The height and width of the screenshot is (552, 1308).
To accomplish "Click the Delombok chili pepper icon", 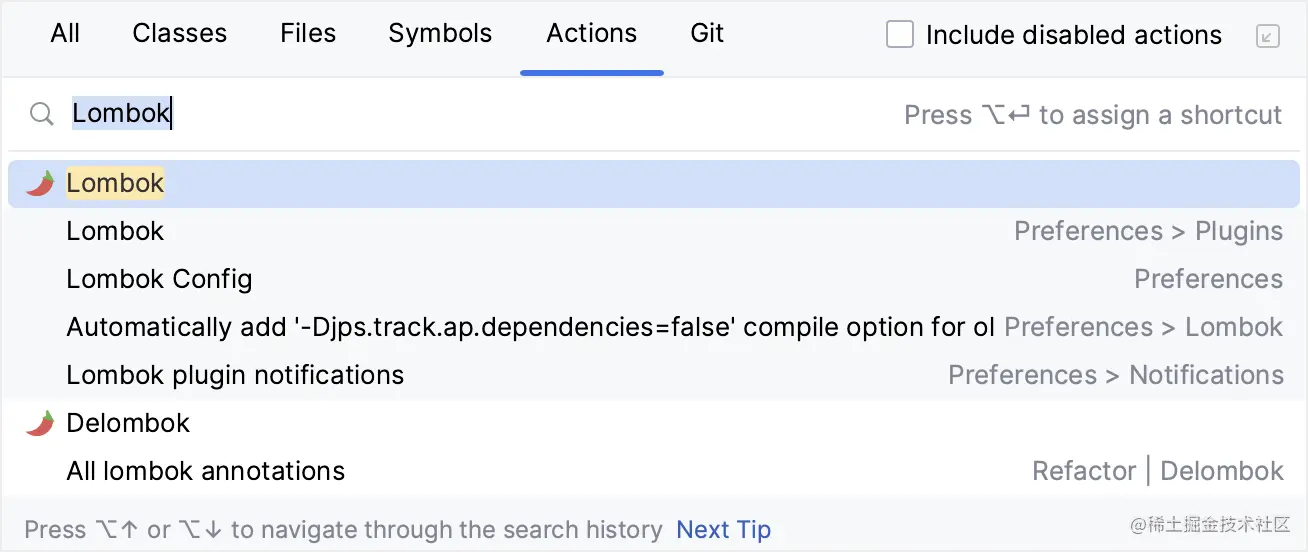I will coord(40,423).
